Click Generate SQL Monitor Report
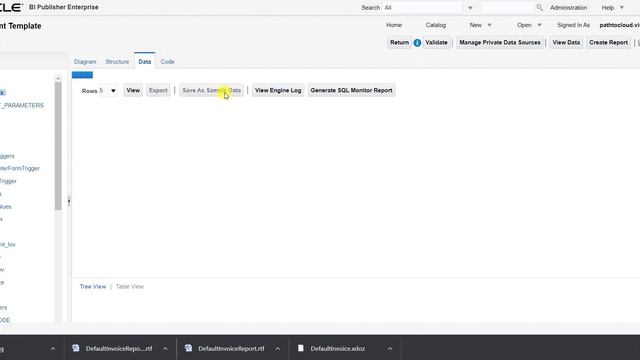Viewport: 640px width, 360px height. click(x=351, y=91)
